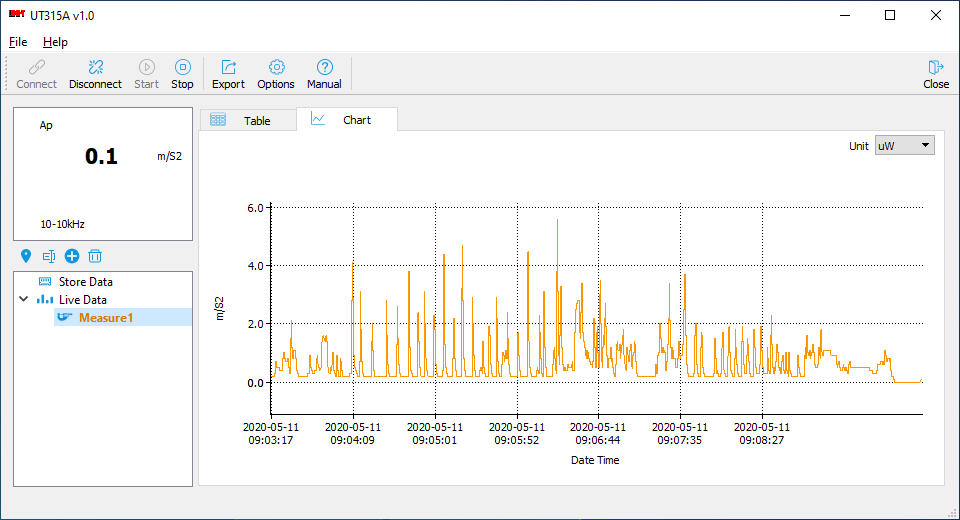The width and height of the screenshot is (960, 520).
Task: Select Store Data in the tree
Action: (x=85, y=282)
